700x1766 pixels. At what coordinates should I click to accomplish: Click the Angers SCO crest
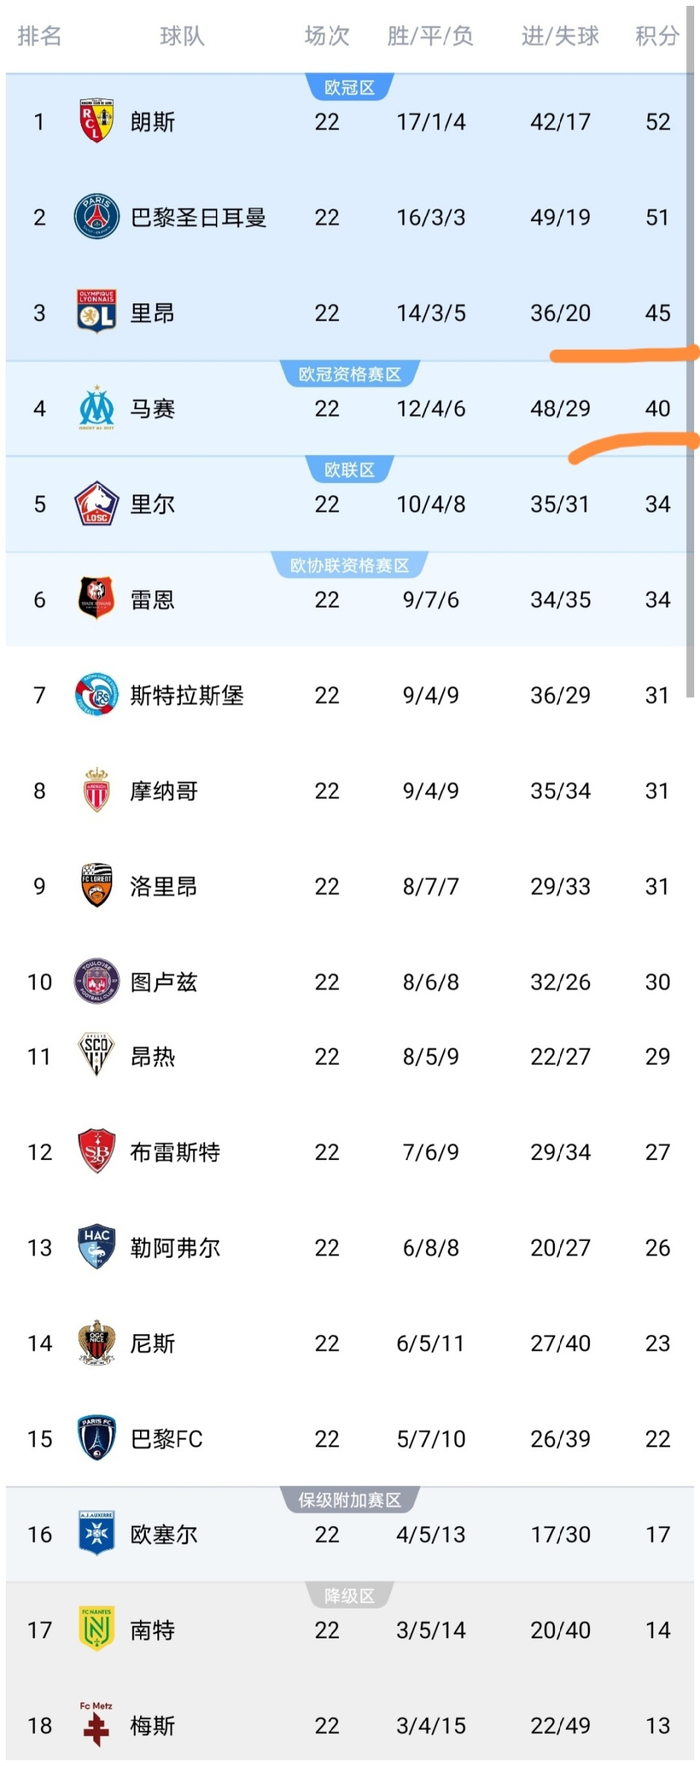96,1055
